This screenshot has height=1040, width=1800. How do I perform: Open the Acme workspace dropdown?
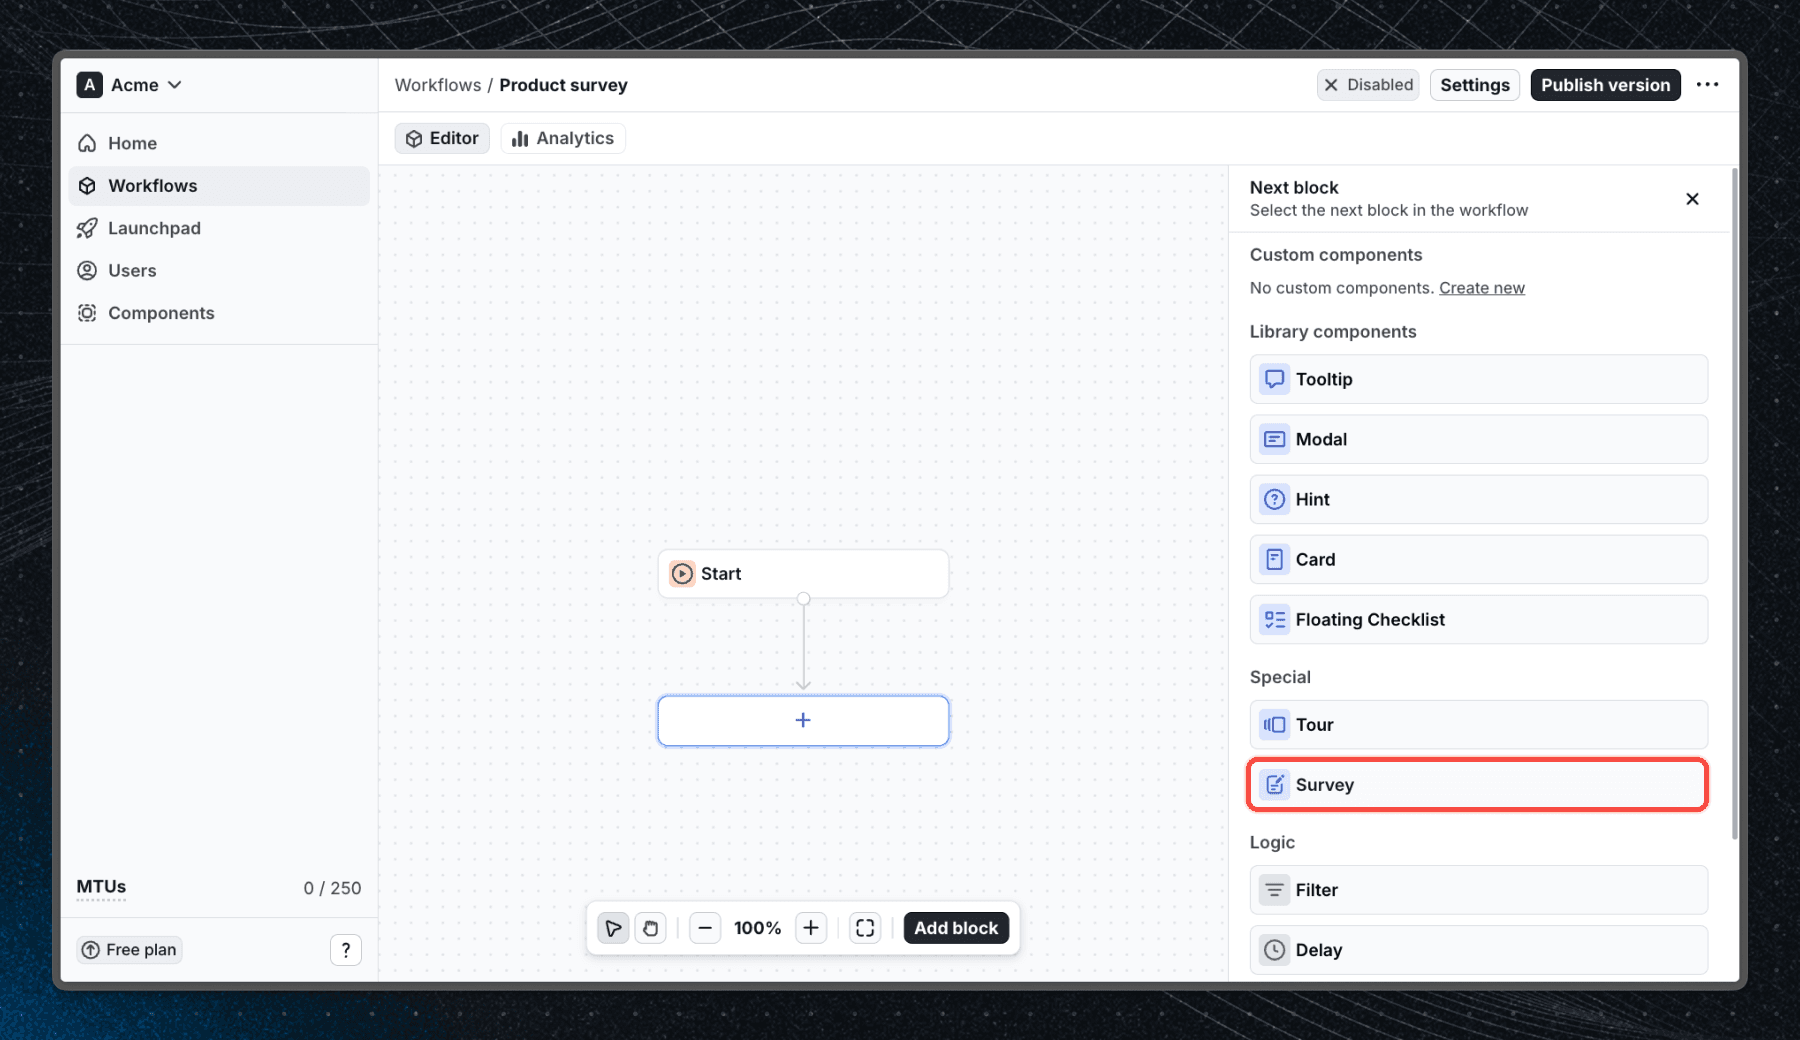pos(131,85)
